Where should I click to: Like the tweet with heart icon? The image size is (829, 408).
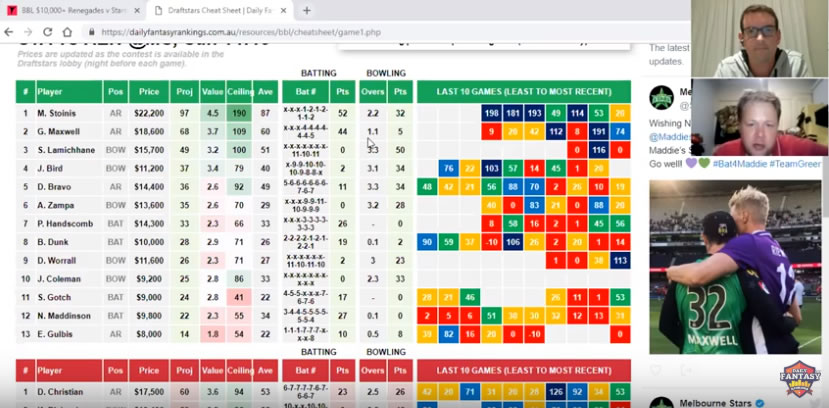[x=655, y=370]
